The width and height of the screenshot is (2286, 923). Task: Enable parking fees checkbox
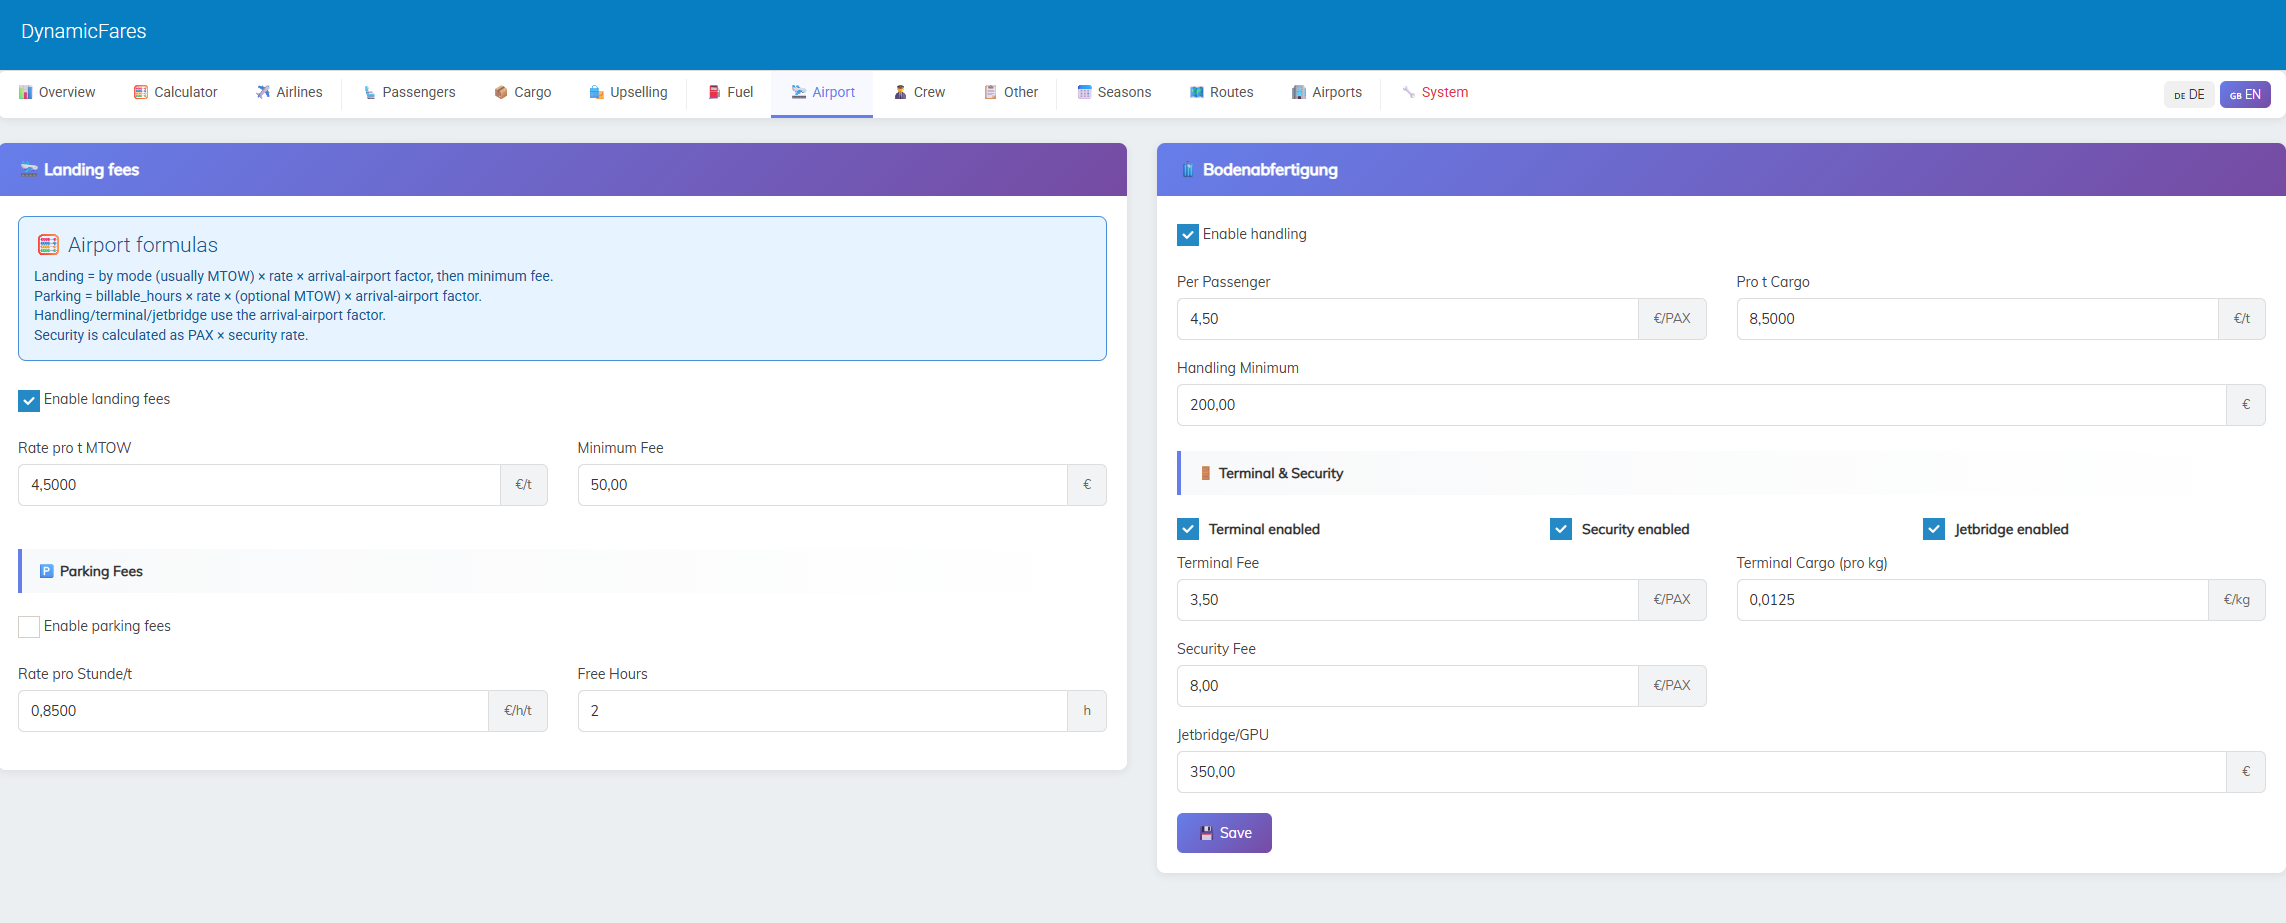pos(29,627)
